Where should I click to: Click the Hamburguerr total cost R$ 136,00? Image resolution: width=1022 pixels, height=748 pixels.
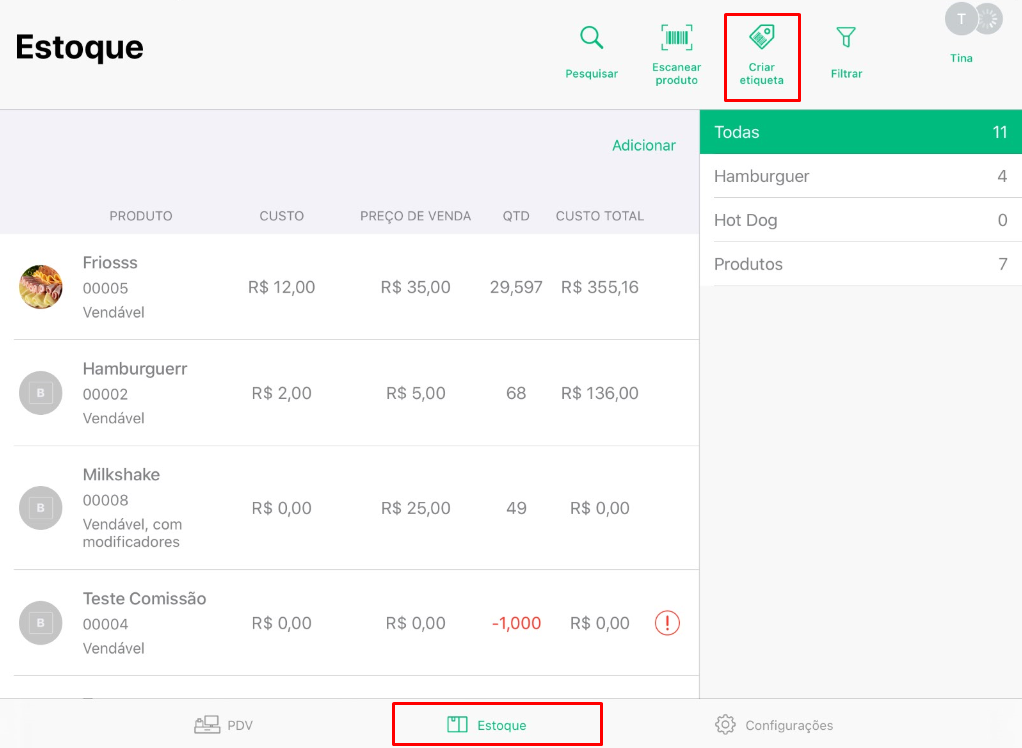pyautogui.click(x=600, y=393)
